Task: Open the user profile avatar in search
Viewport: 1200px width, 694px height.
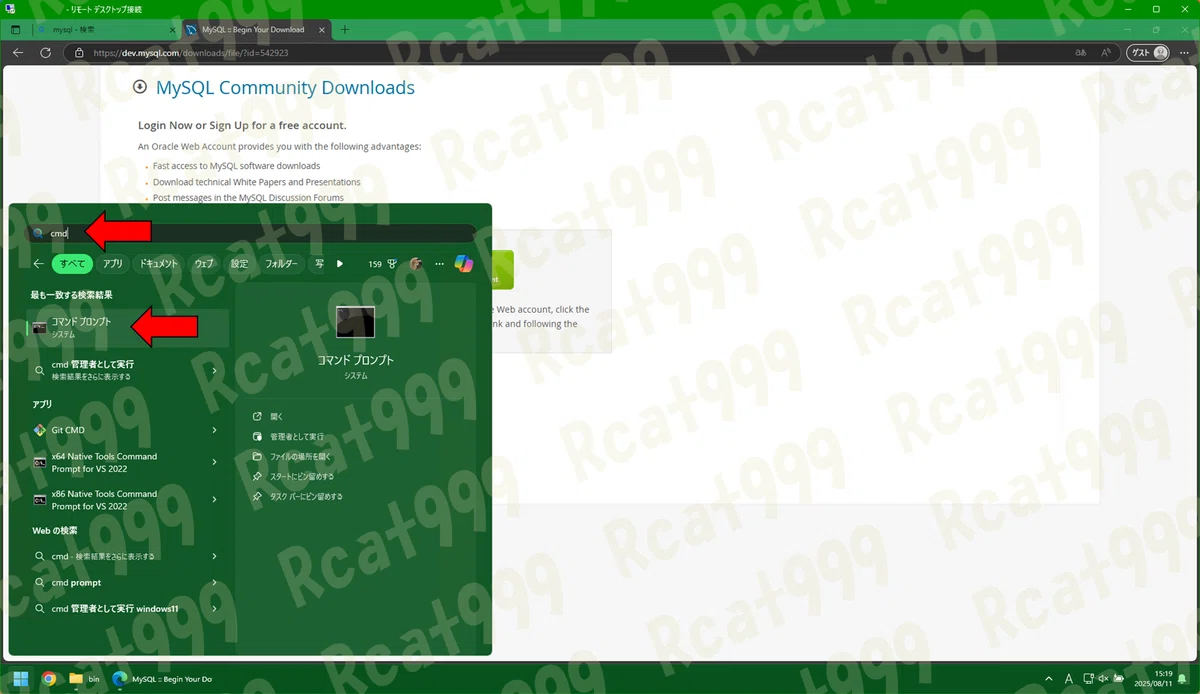Action: 416,264
